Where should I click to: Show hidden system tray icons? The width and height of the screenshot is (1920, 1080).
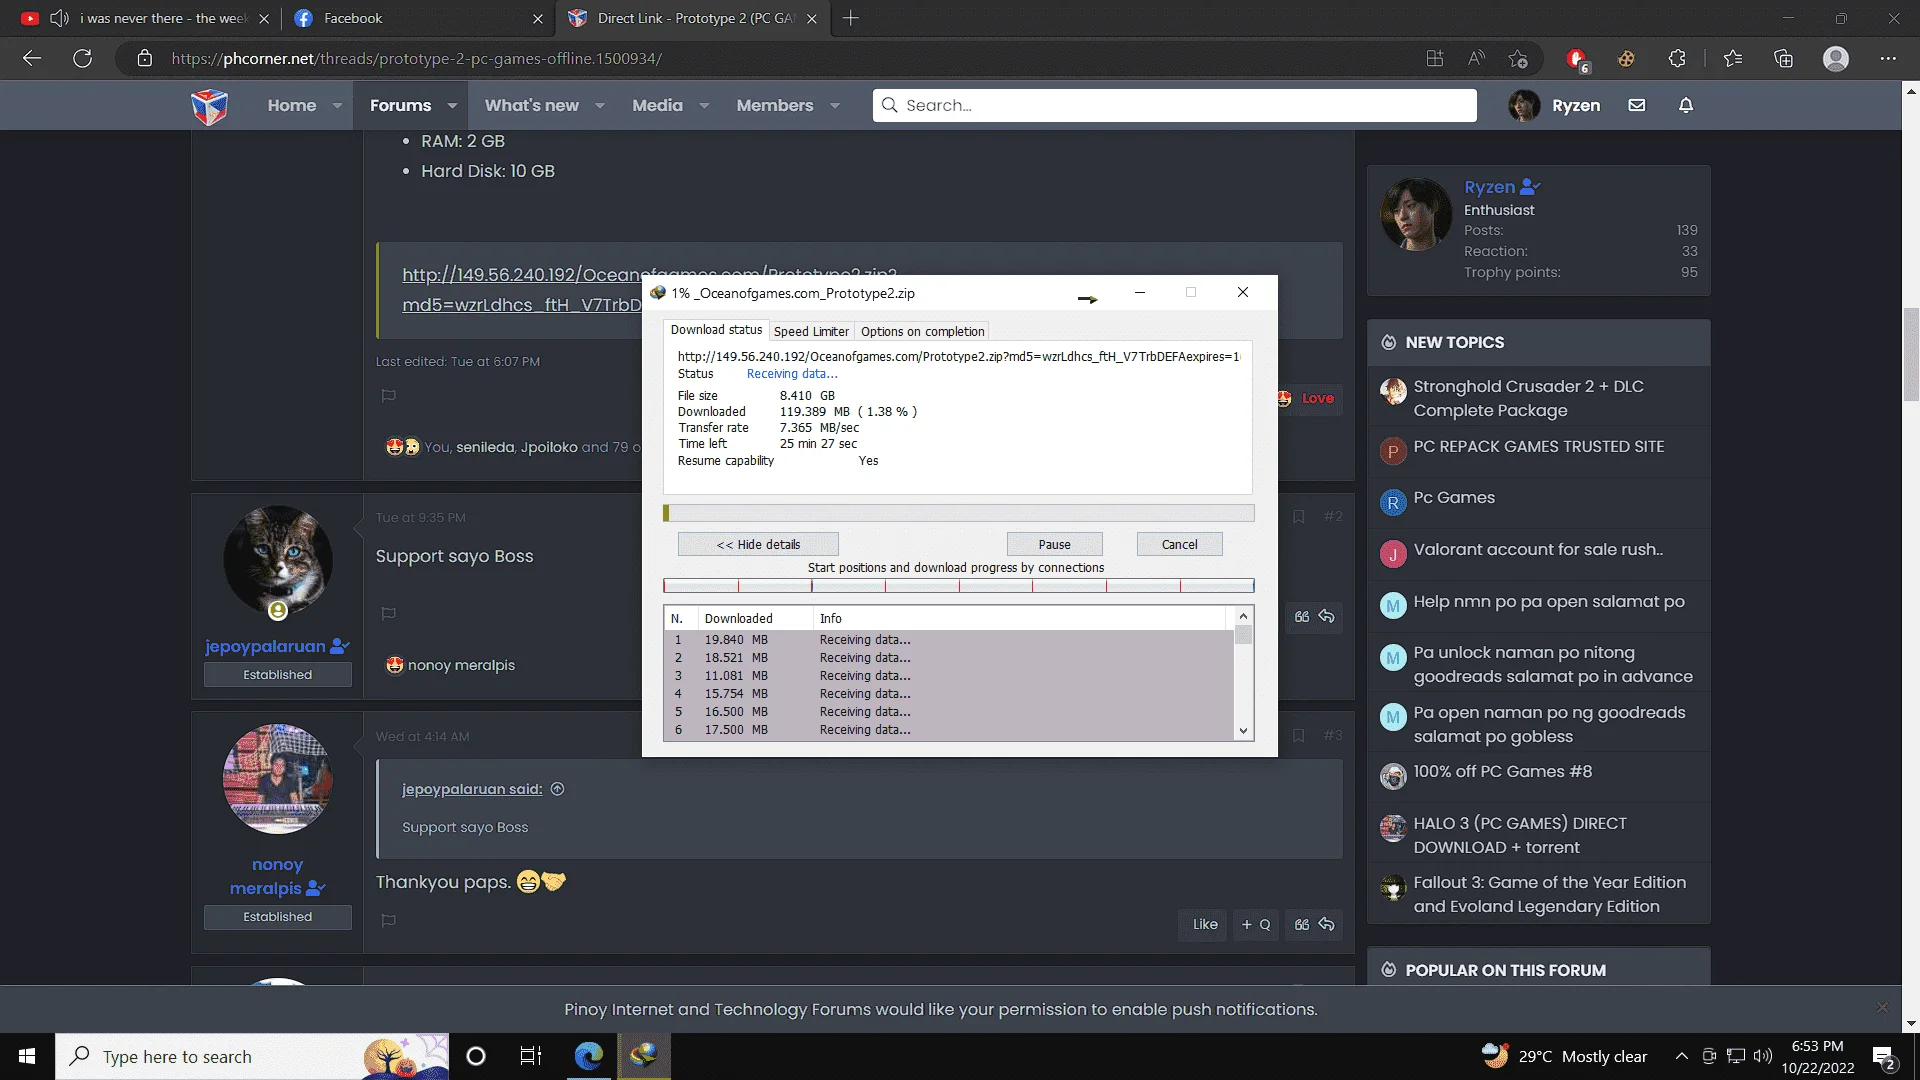point(1682,1056)
